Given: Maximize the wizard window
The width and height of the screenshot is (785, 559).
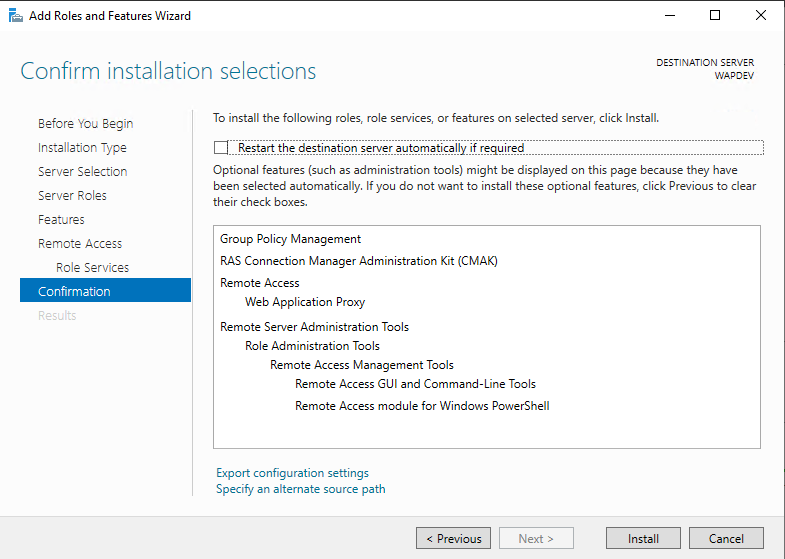Looking at the screenshot, I should tap(715, 16).
